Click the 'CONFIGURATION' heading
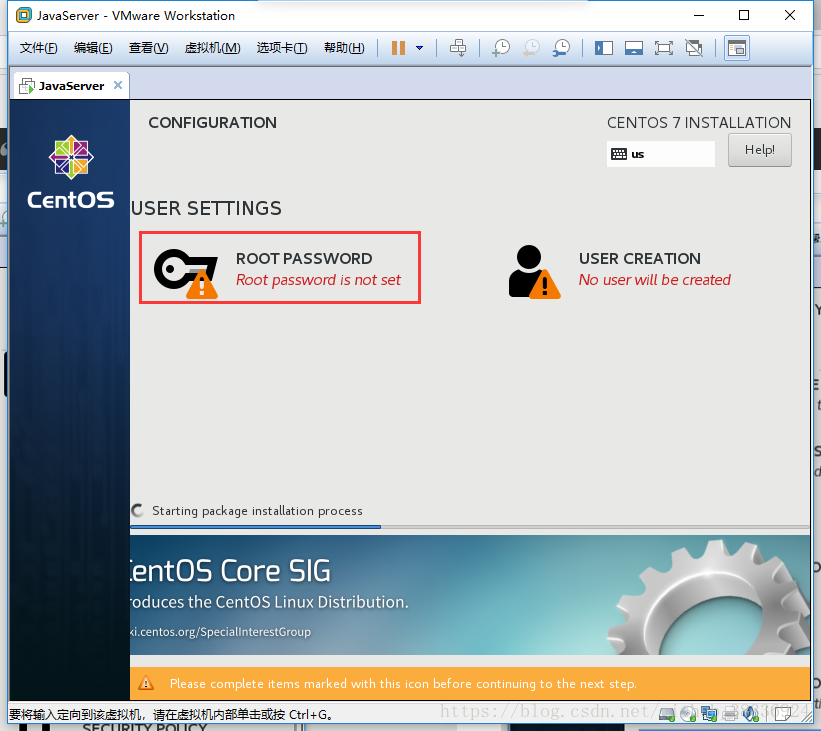Viewport: 821px width, 731px height. 213,123
